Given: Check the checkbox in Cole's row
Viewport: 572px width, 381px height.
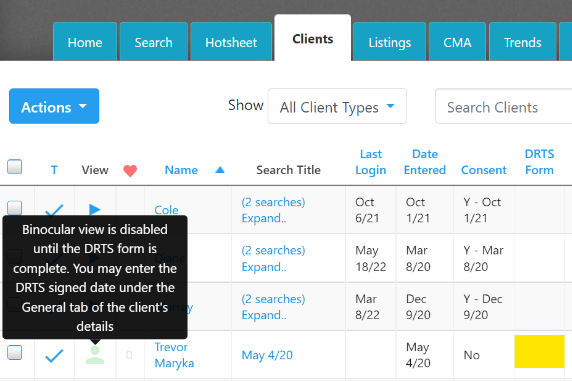Looking at the screenshot, I should pyautogui.click(x=15, y=208).
